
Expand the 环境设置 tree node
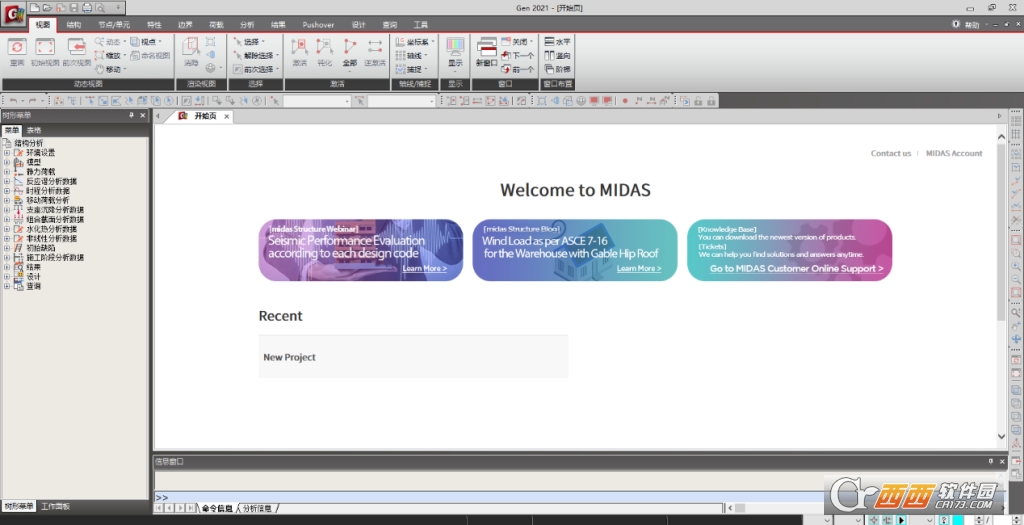[x=7, y=153]
